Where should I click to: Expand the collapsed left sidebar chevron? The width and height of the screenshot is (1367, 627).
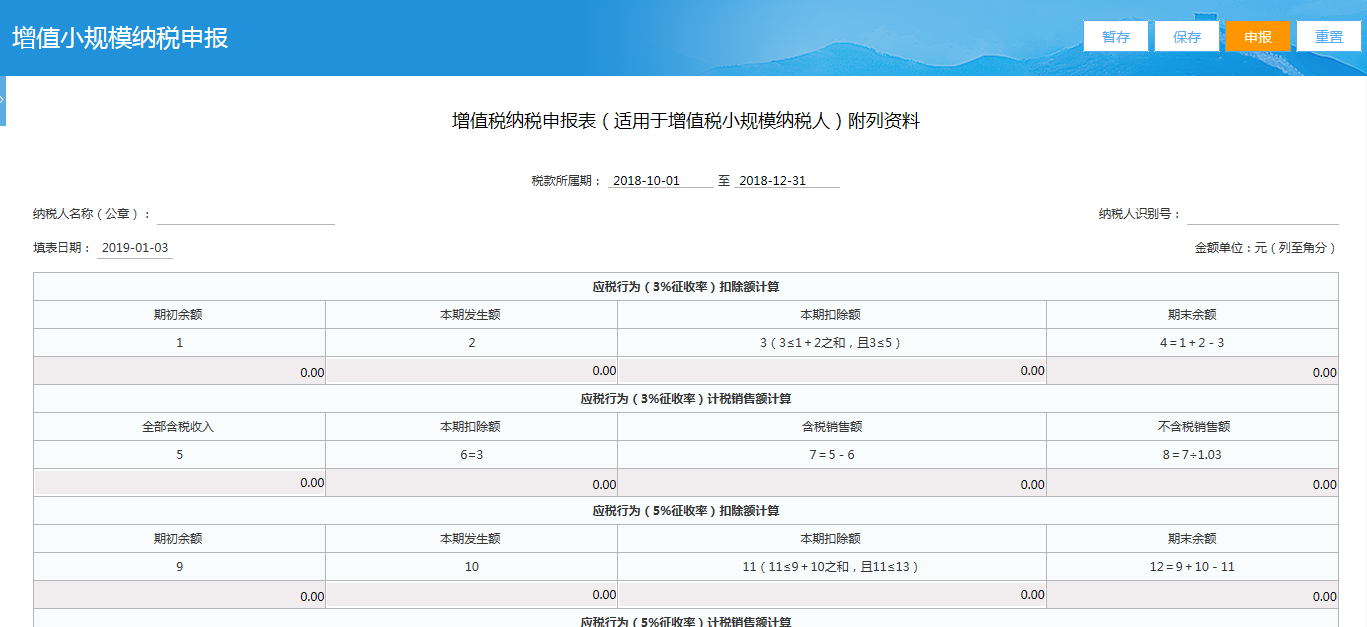(3, 99)
